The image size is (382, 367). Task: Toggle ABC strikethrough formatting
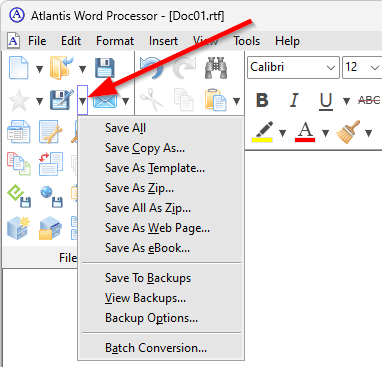(x=369, y=100)
